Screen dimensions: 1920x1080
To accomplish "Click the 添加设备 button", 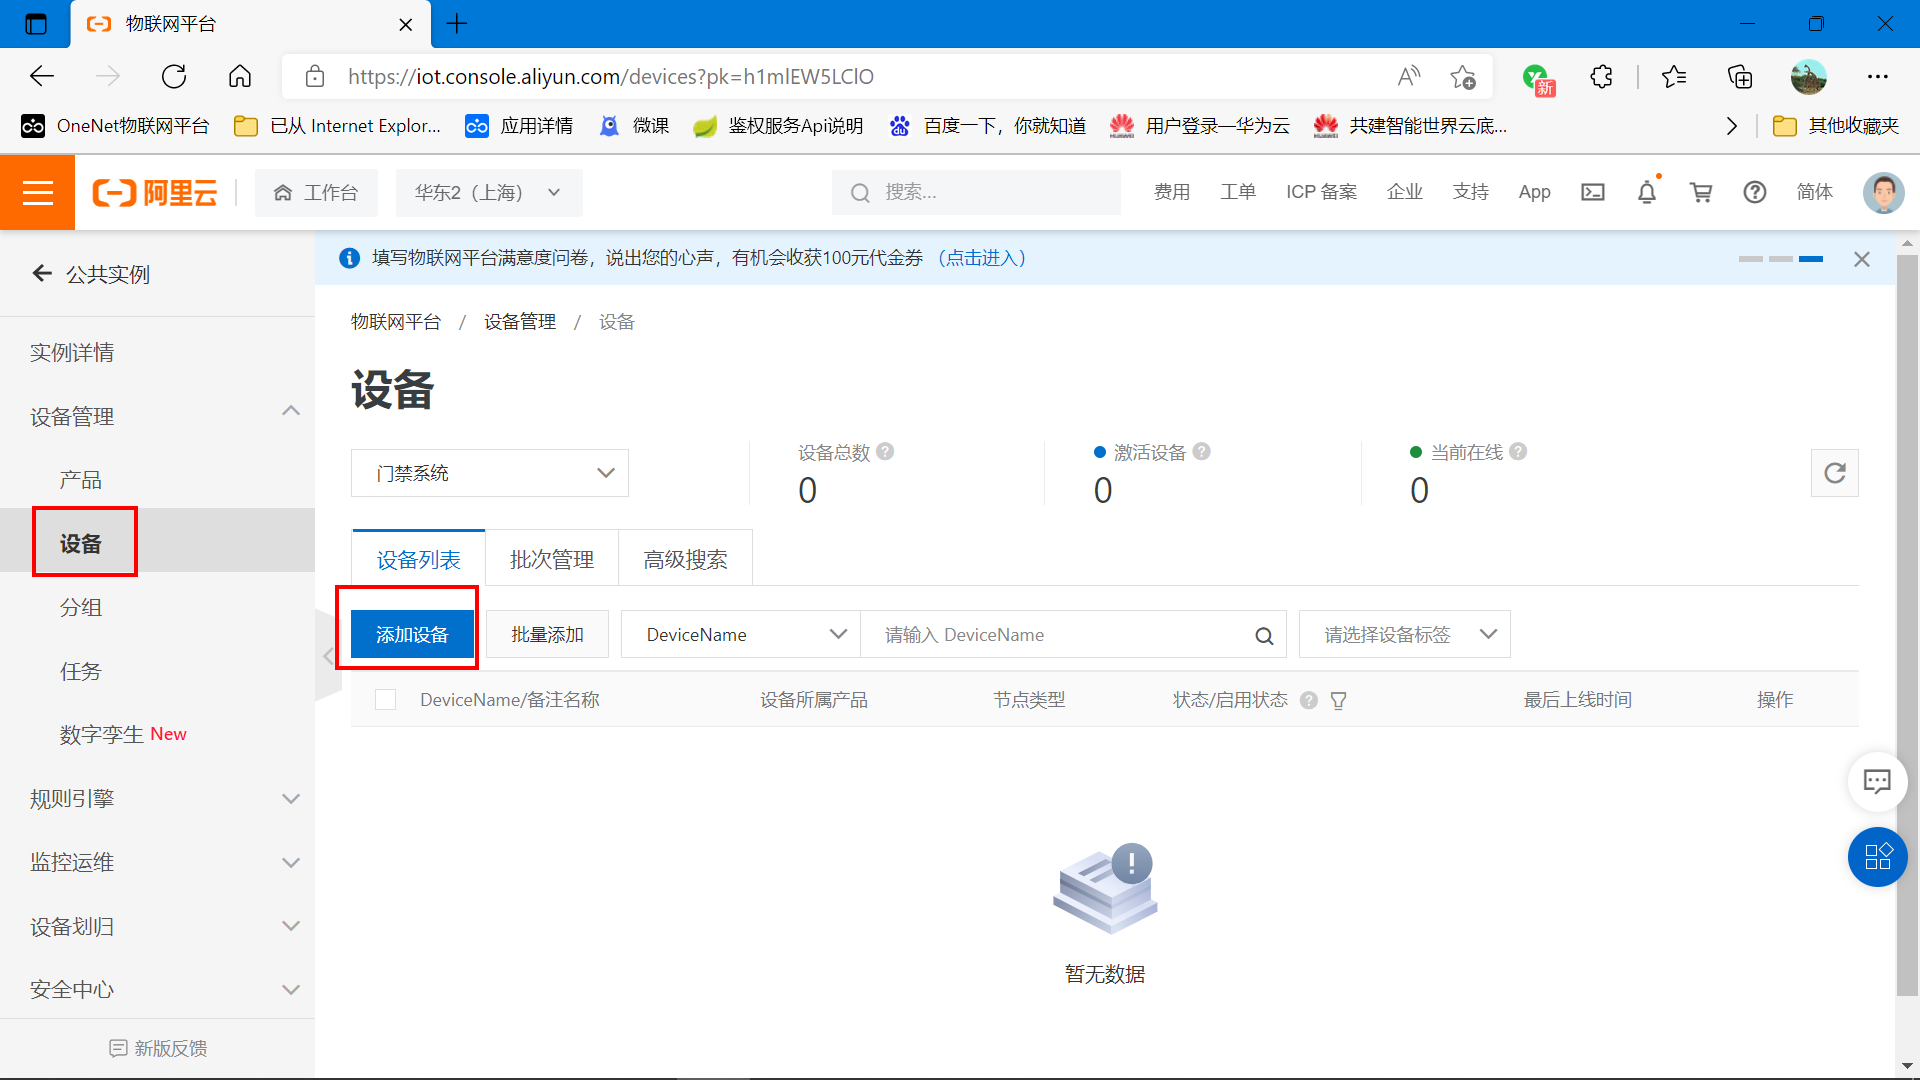I will click(x=411, y=634).
